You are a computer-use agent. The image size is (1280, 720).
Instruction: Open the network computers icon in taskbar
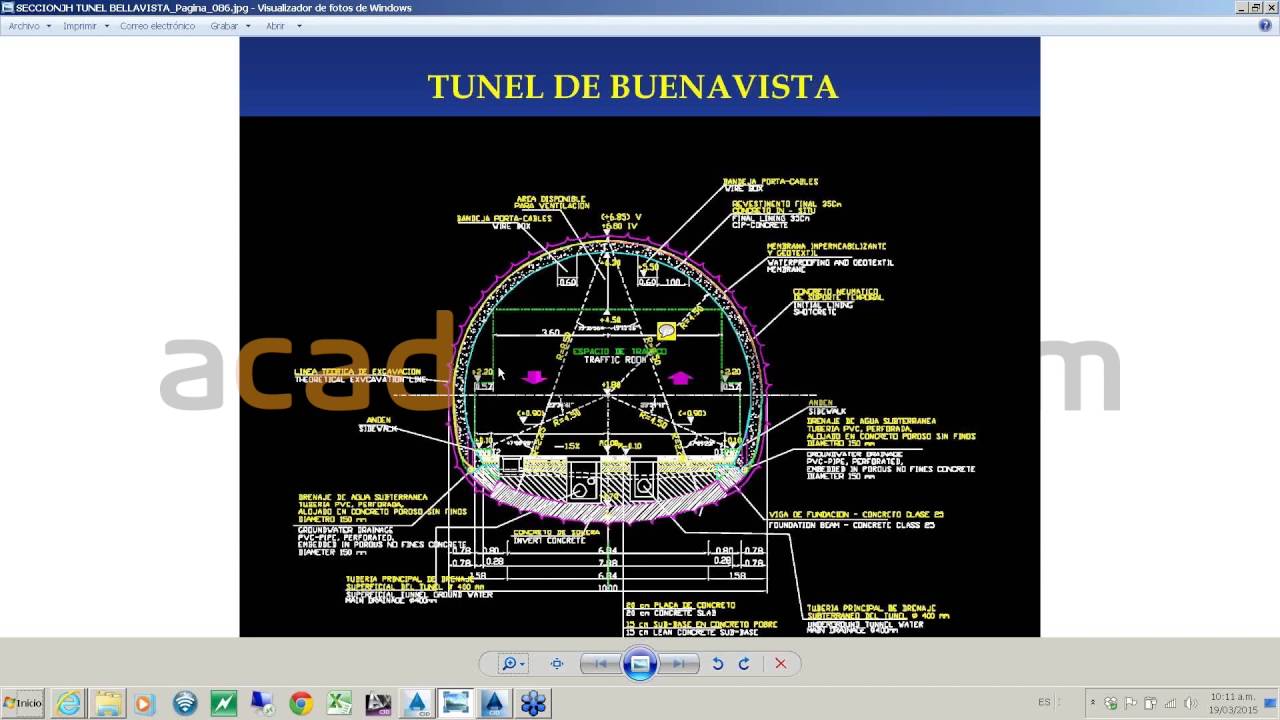pos(262,703)
